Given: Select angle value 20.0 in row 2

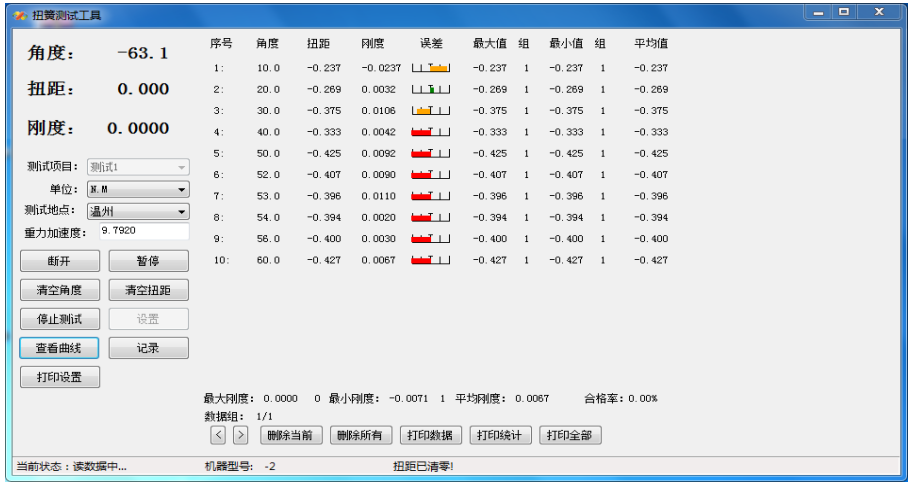Looking at the screenshot, I should coord(268,89).
